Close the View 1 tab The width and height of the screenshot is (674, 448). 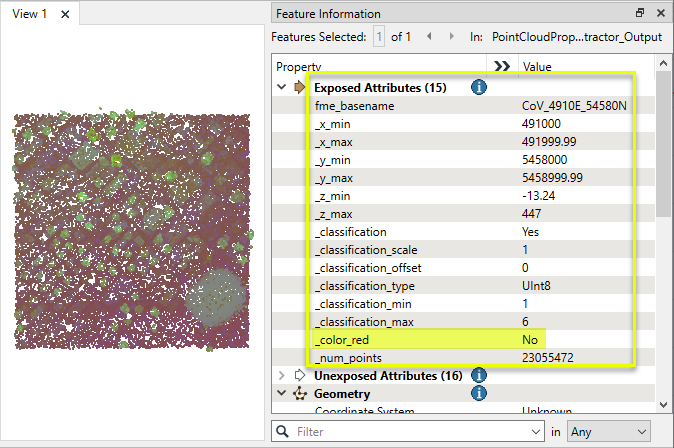click(x=65, y=15)
